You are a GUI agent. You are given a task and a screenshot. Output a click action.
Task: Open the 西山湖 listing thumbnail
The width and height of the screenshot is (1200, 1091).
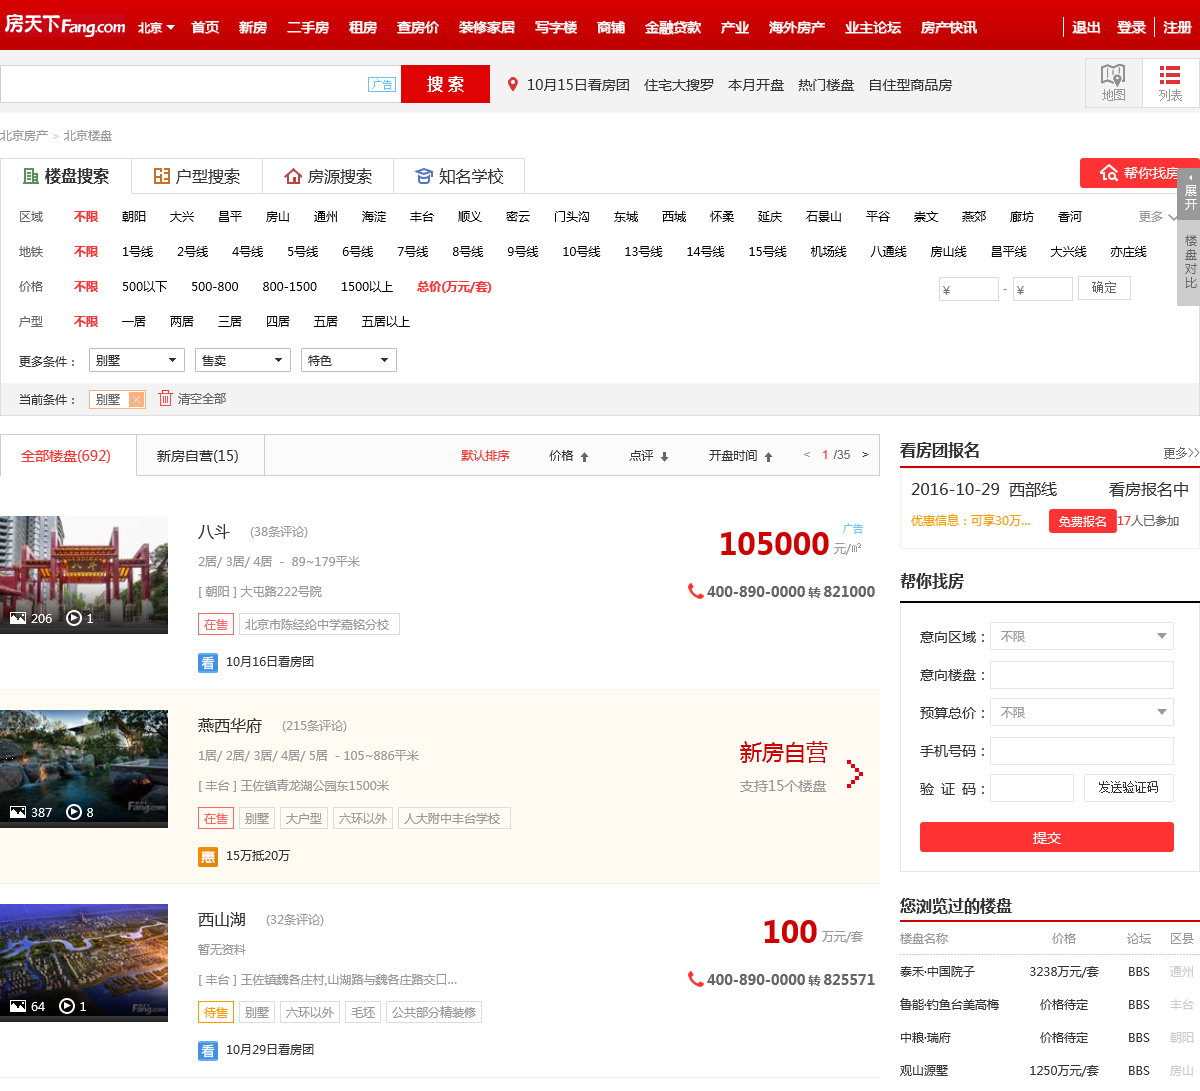pos(84,963)
